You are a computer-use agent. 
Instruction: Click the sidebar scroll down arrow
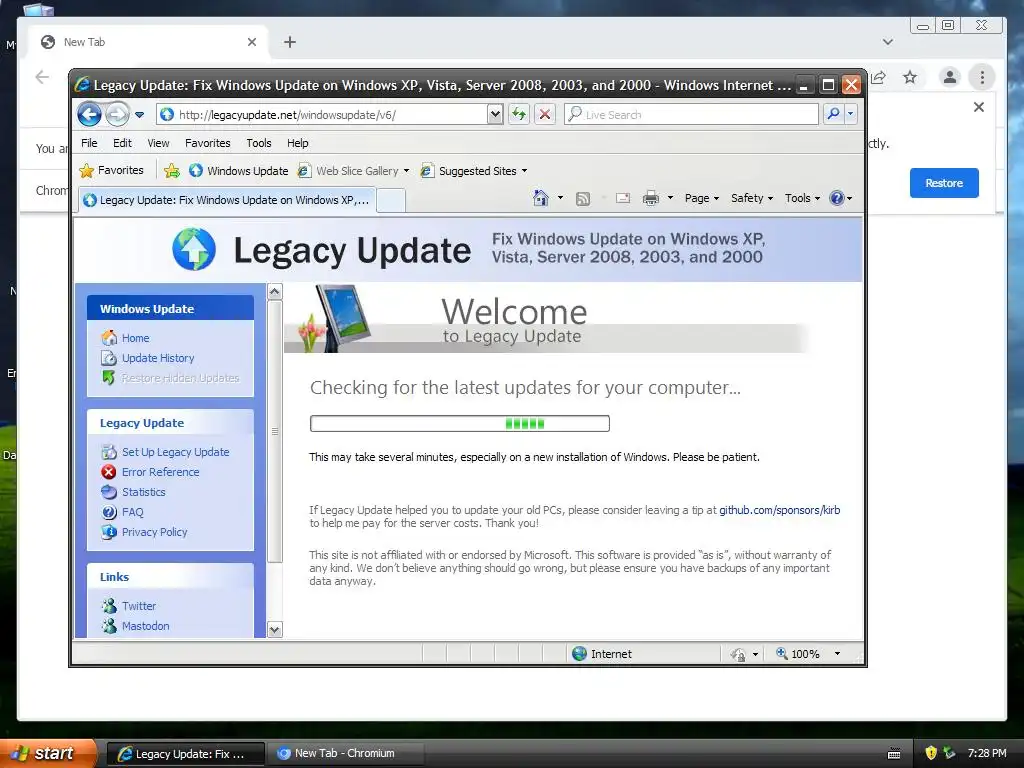click(275, 630)
